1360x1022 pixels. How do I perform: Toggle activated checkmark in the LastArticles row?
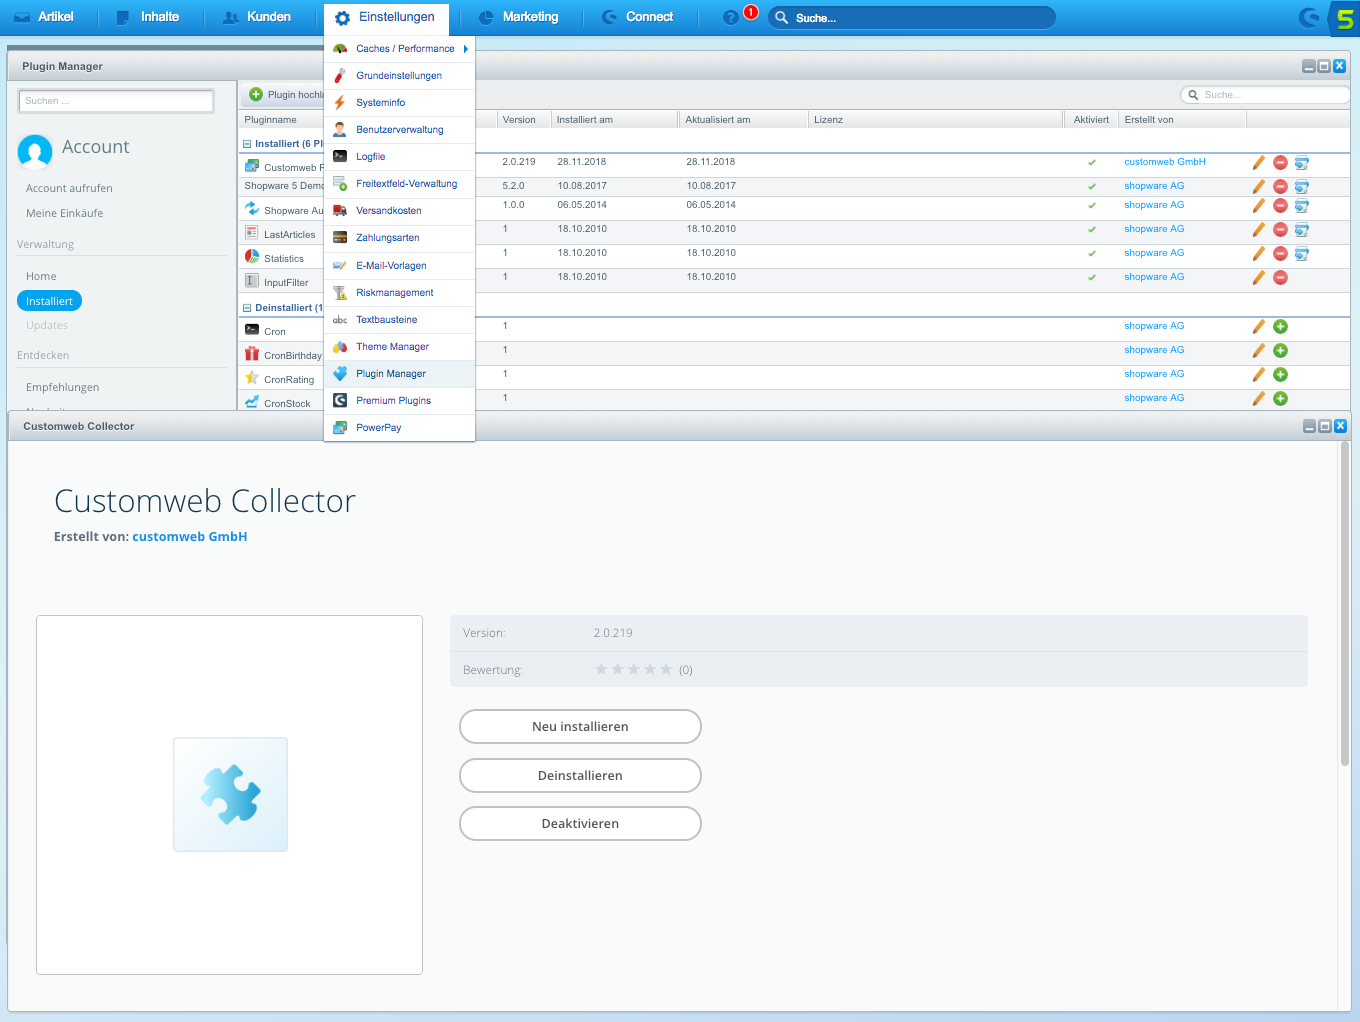tap(1091, 229)
